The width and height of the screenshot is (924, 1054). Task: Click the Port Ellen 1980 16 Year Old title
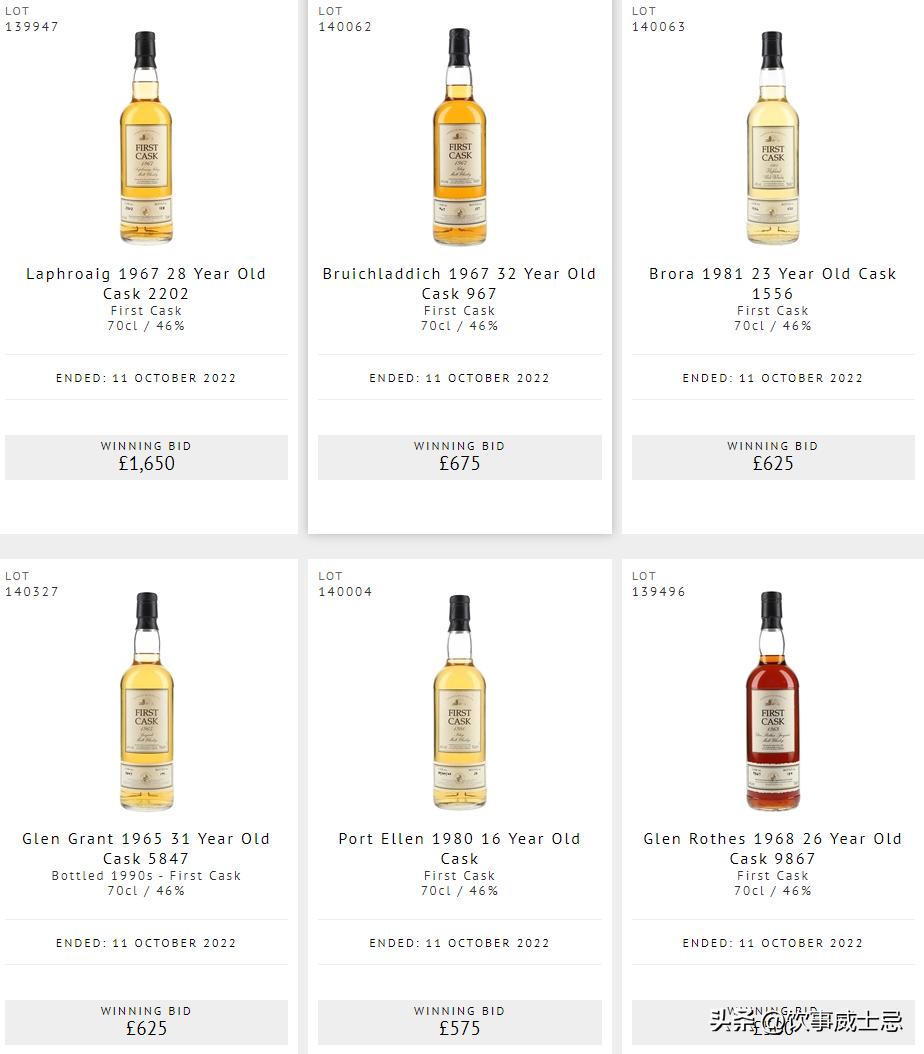[x=459, y=848]
